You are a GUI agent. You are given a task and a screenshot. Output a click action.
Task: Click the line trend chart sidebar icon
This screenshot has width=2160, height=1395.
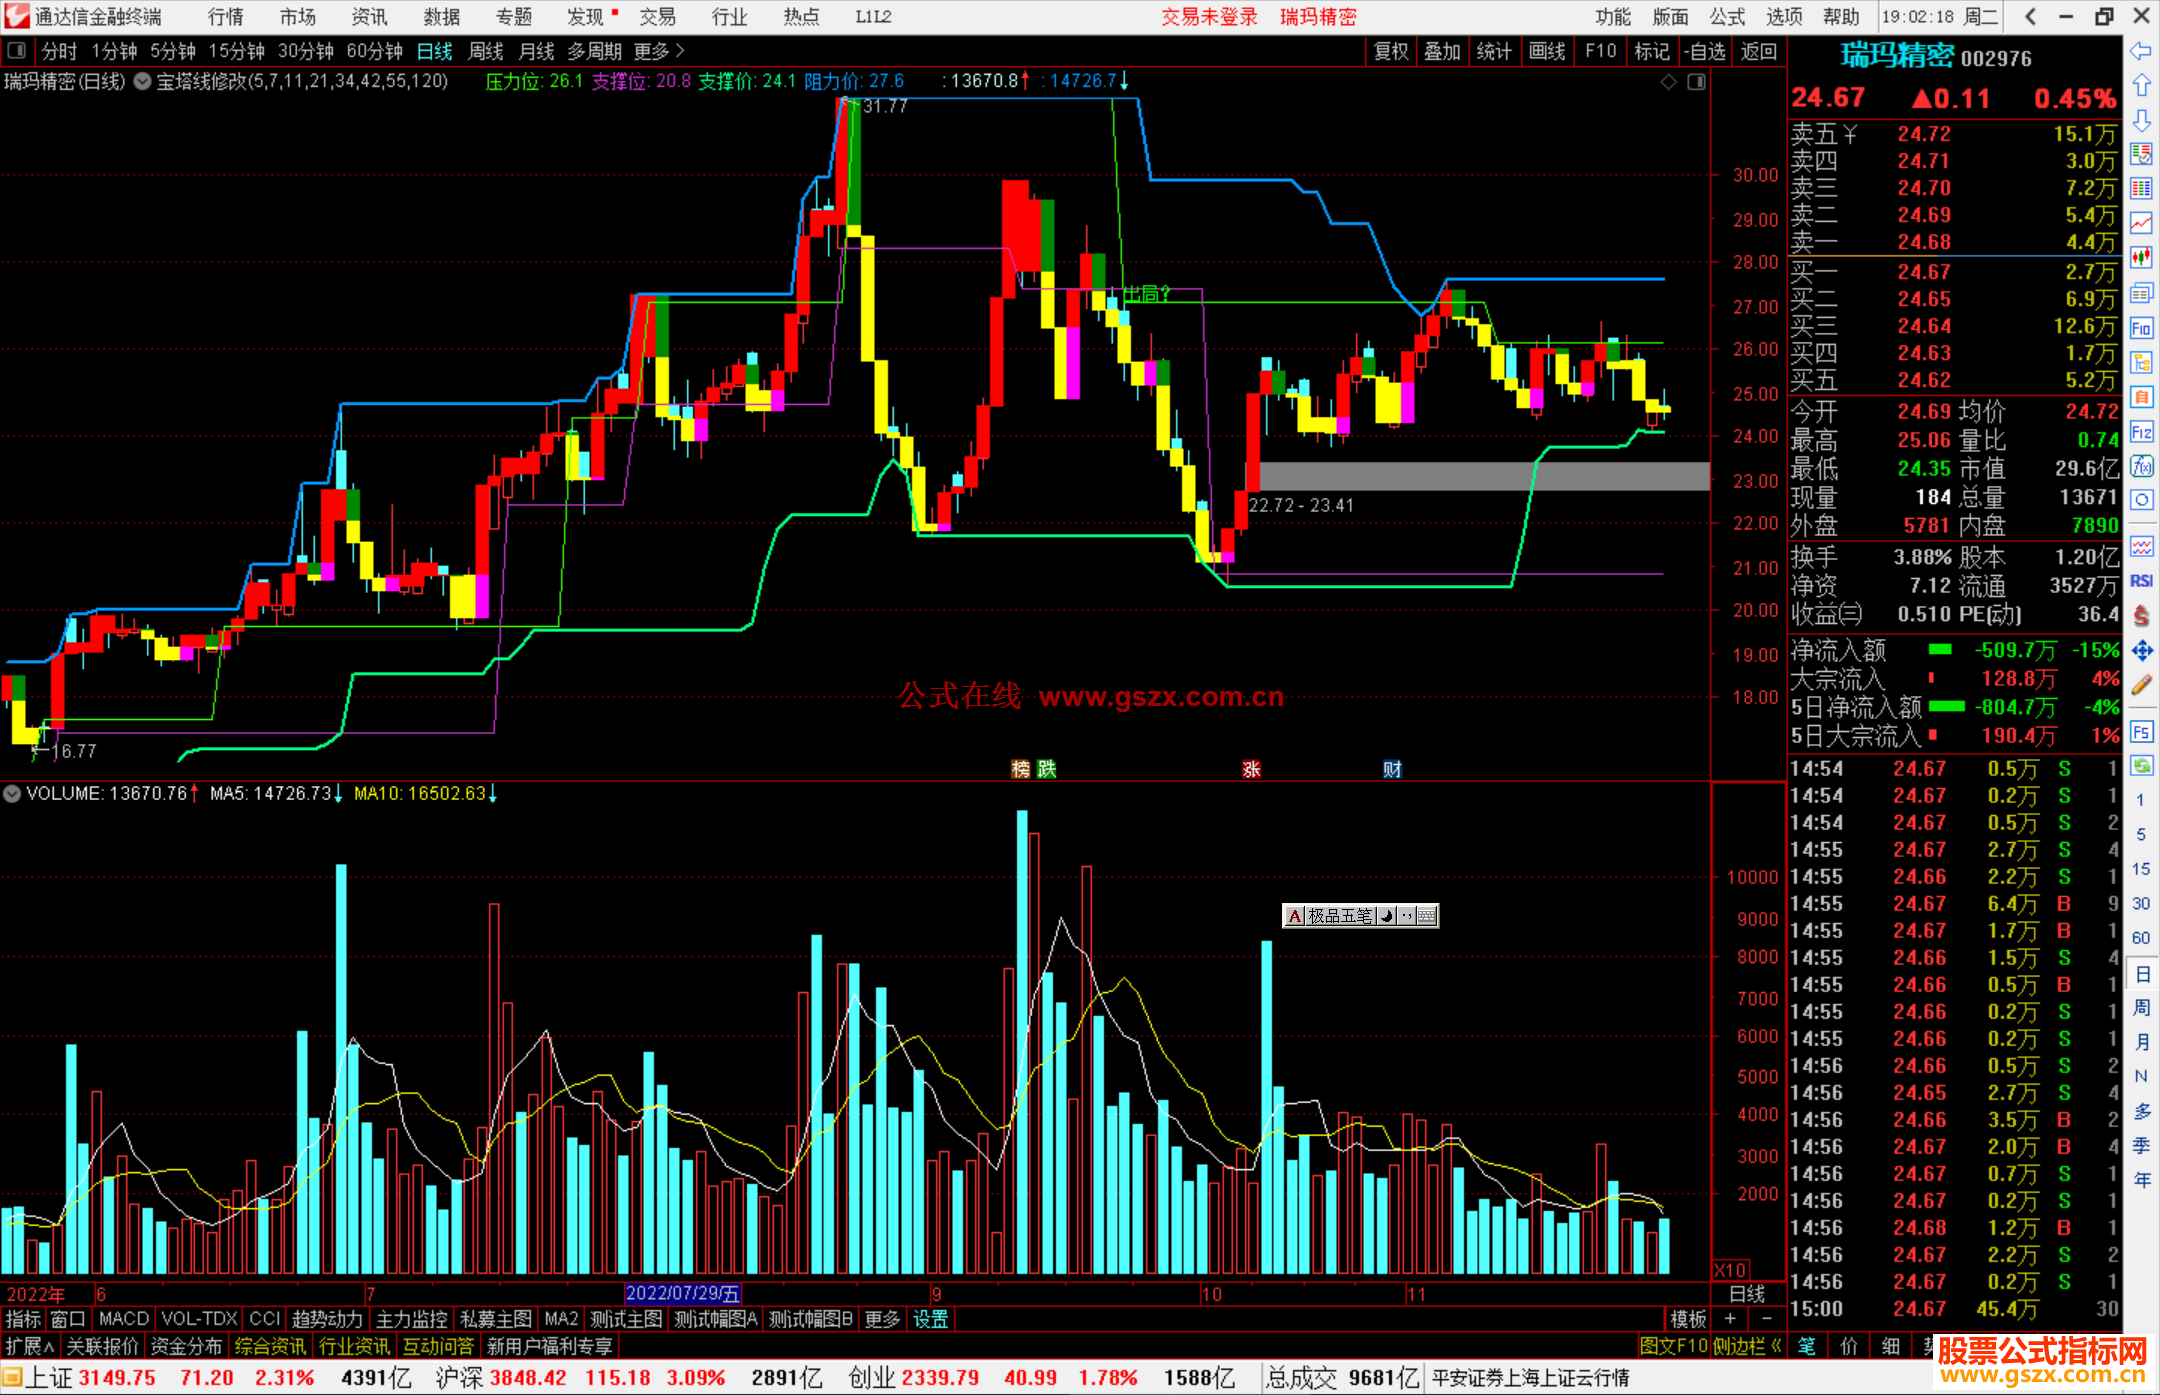(x=2141, y=222)
